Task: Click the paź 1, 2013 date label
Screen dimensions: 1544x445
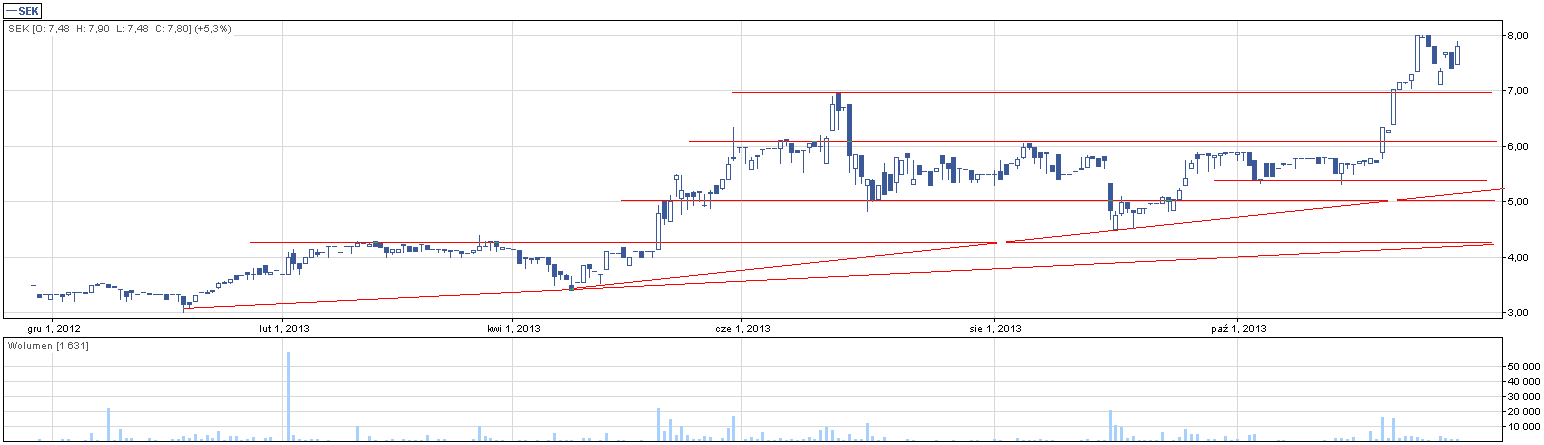Action: (1237, 327)
